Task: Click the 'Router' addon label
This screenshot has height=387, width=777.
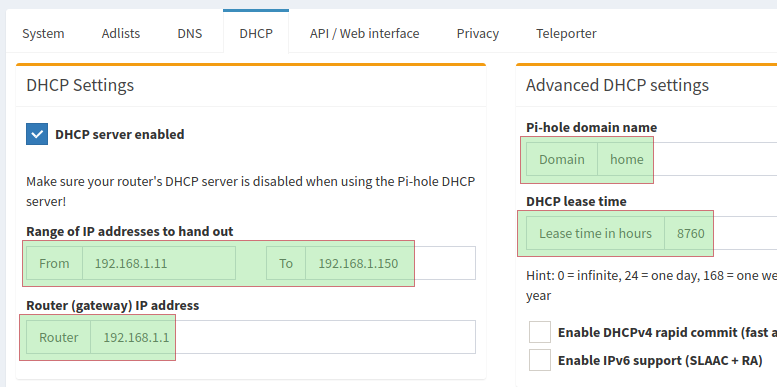Action: point(58,337)
